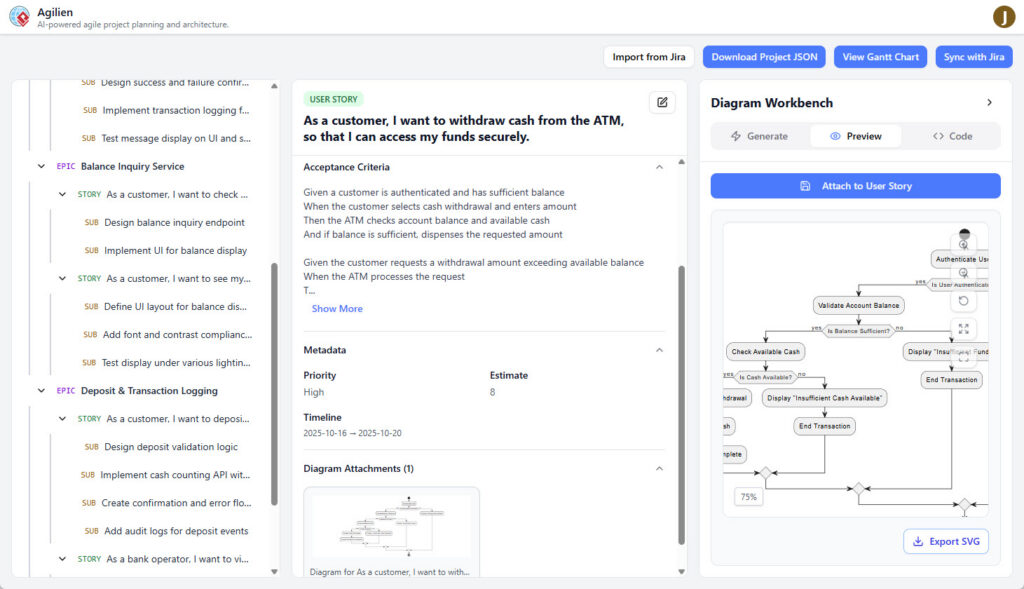
Task: Open Show More in Acceptance Criteria
Action: [337, 308]
